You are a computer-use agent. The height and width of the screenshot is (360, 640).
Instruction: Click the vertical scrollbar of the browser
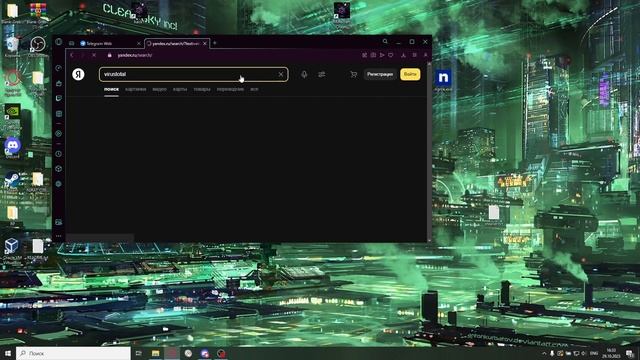pyautogui.click(x=429, y=151)
